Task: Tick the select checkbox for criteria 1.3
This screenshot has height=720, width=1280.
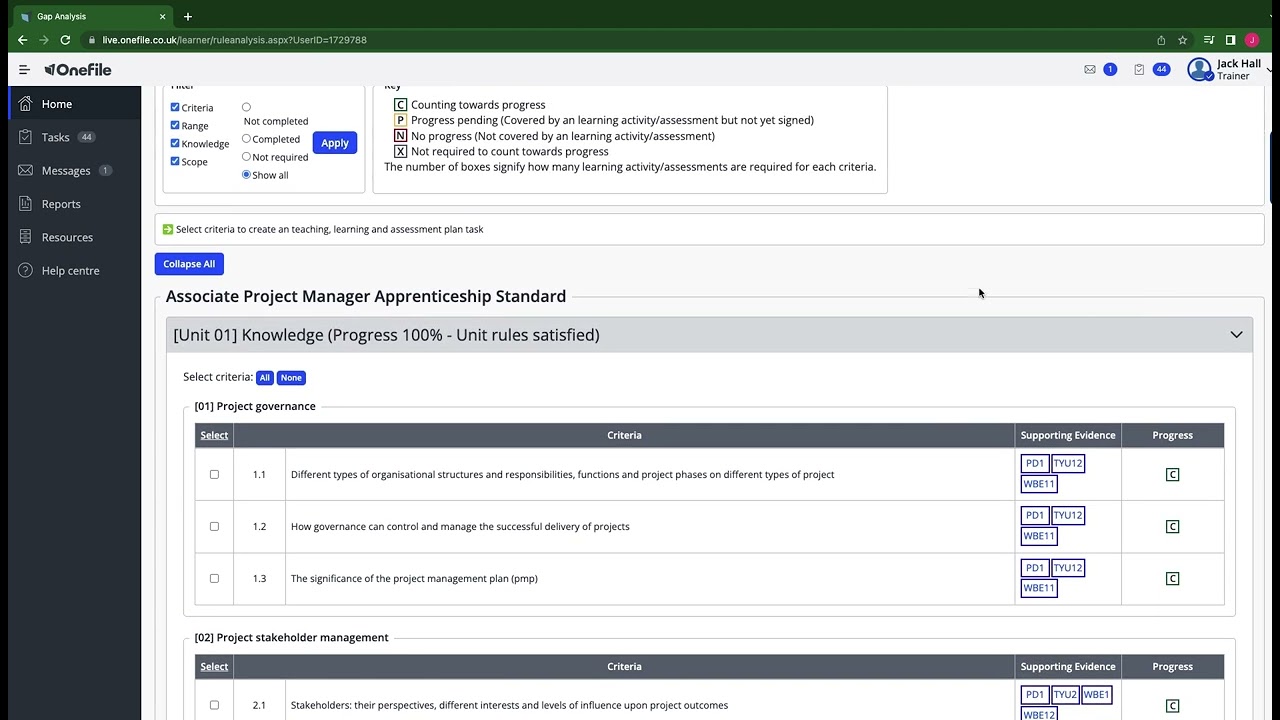Action: (x=214, y=578)
